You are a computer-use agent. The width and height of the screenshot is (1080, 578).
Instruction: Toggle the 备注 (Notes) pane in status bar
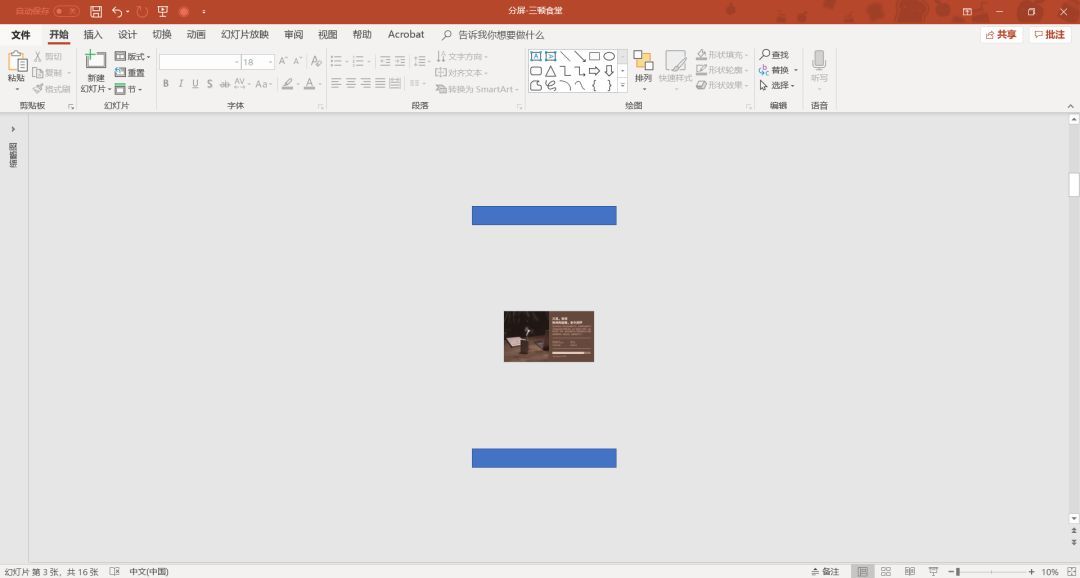tap(825, 571)
